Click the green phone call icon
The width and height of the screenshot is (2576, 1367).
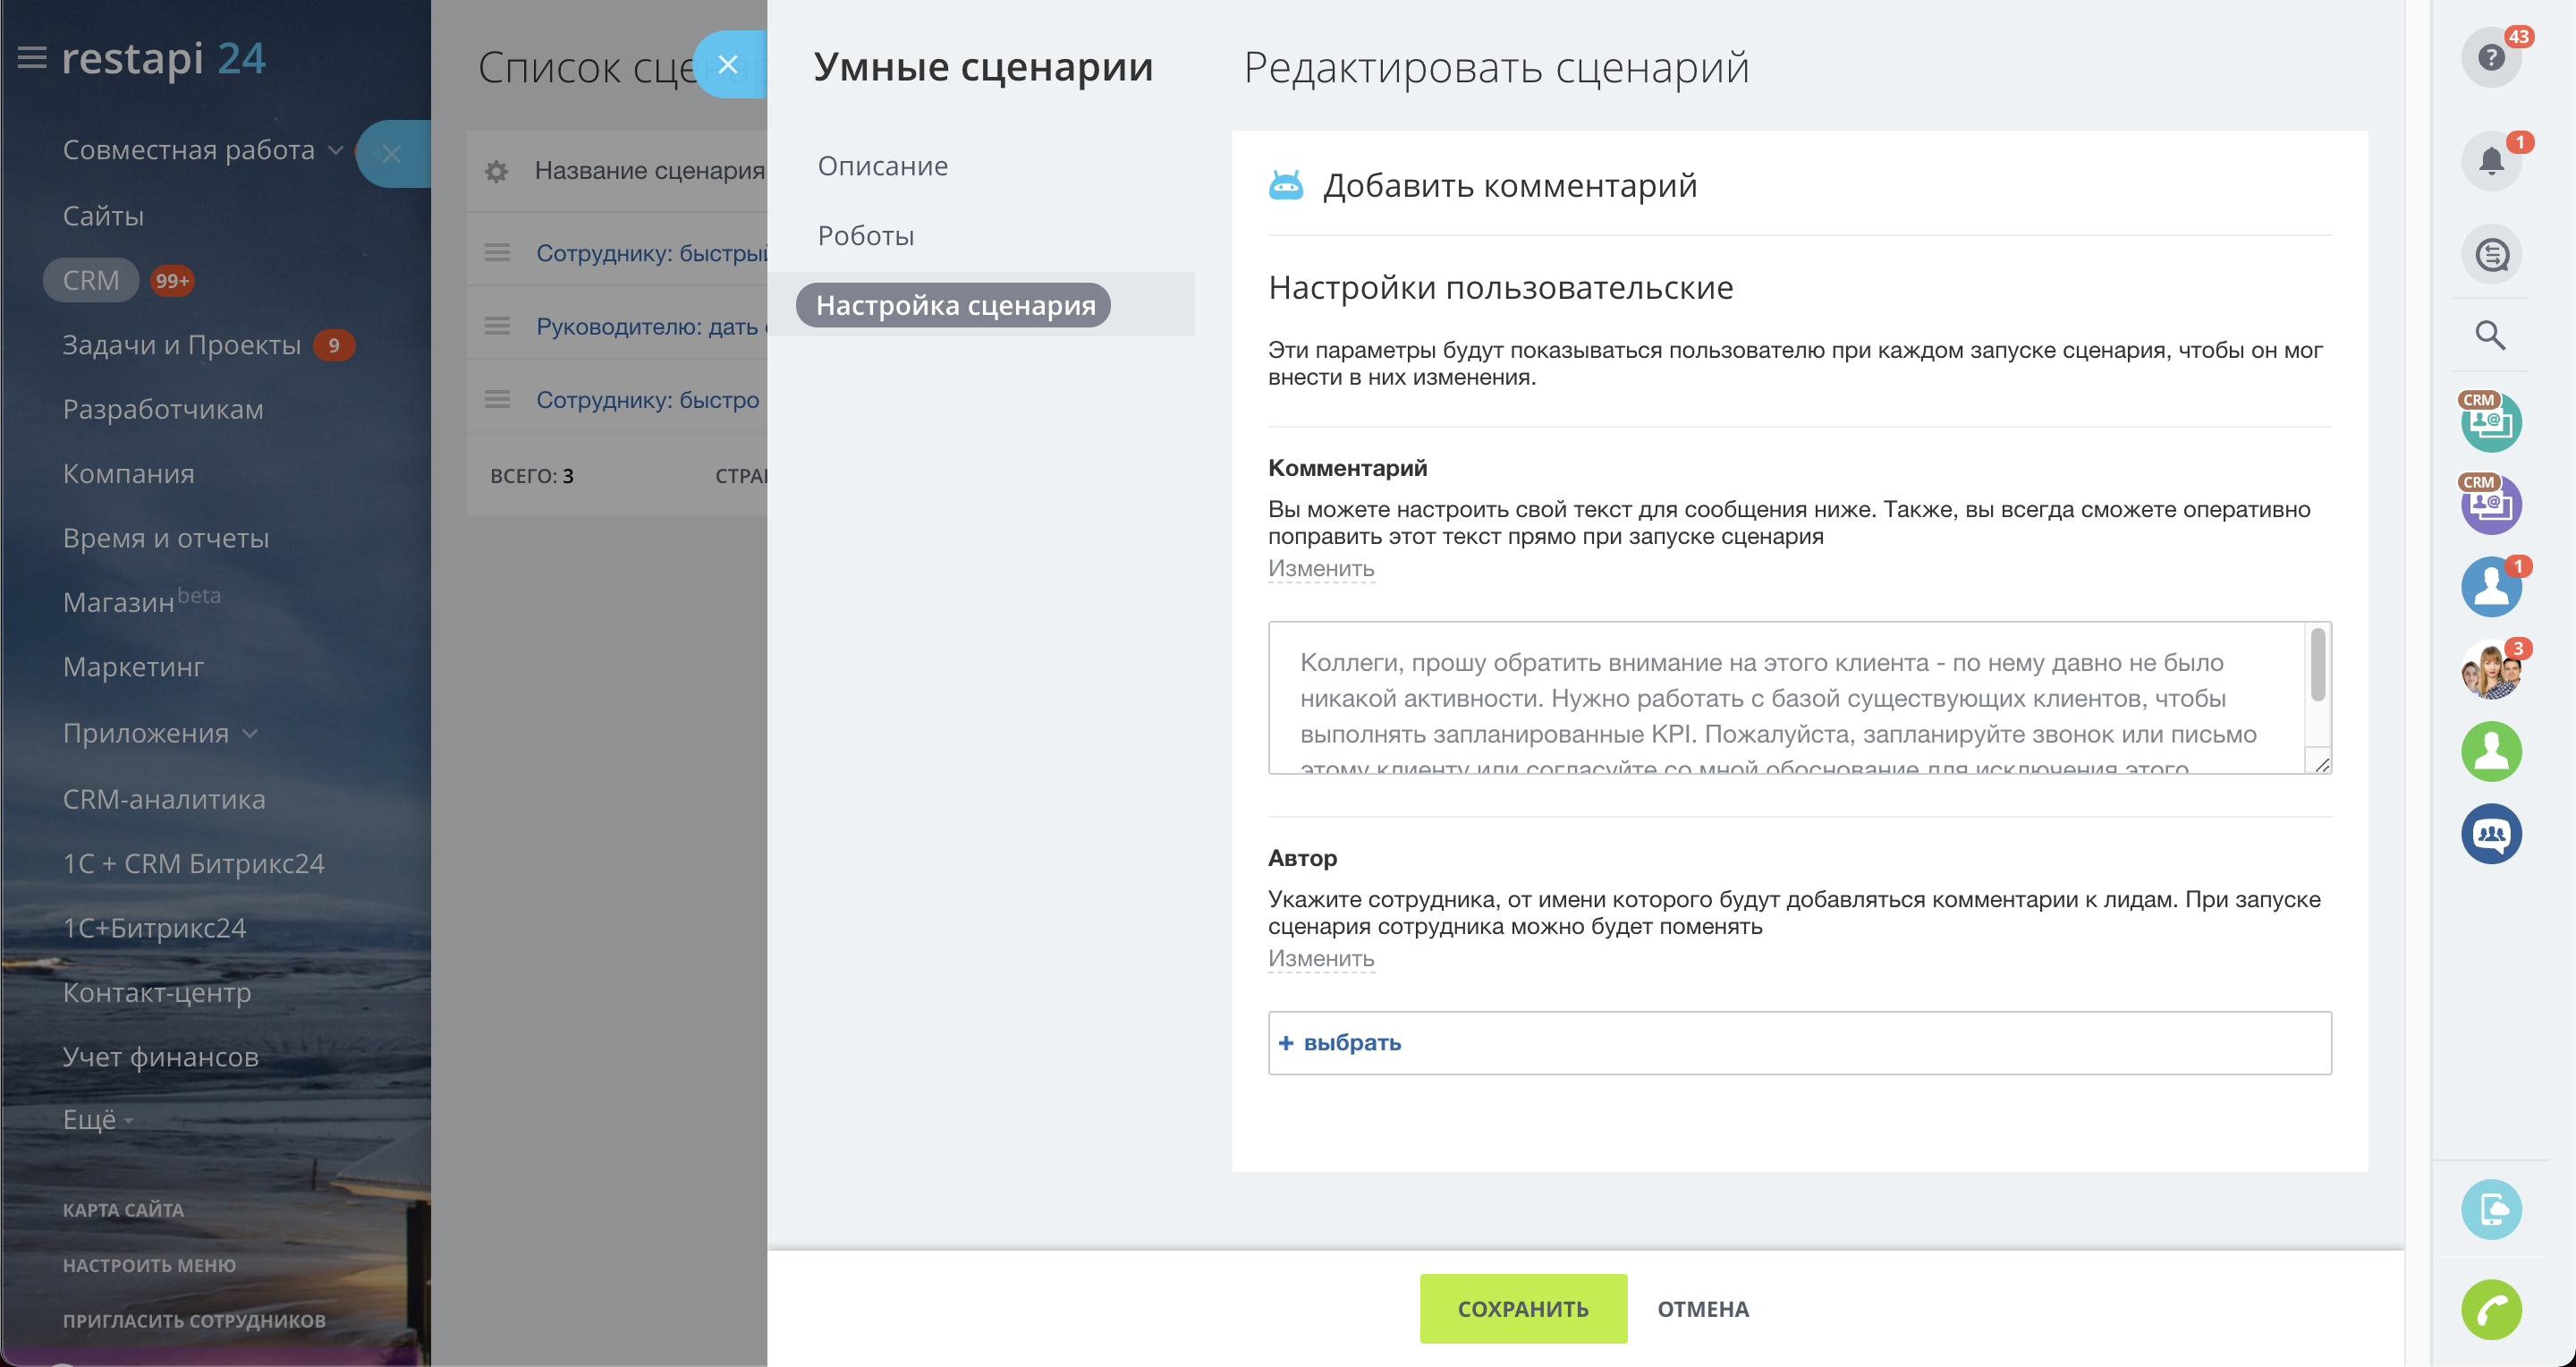click(x=2490, y=1309)
